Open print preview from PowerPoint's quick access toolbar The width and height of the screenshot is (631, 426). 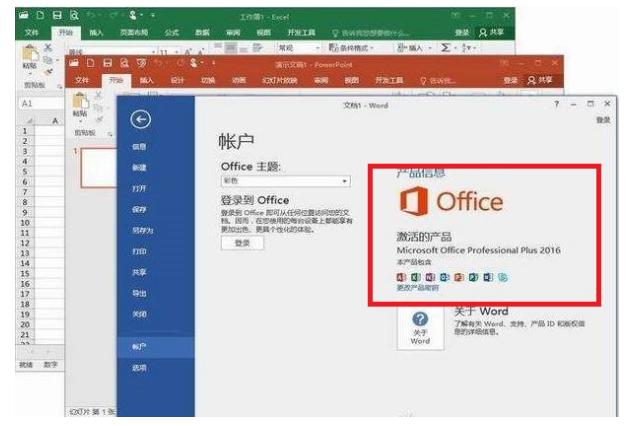pos(124,63)
